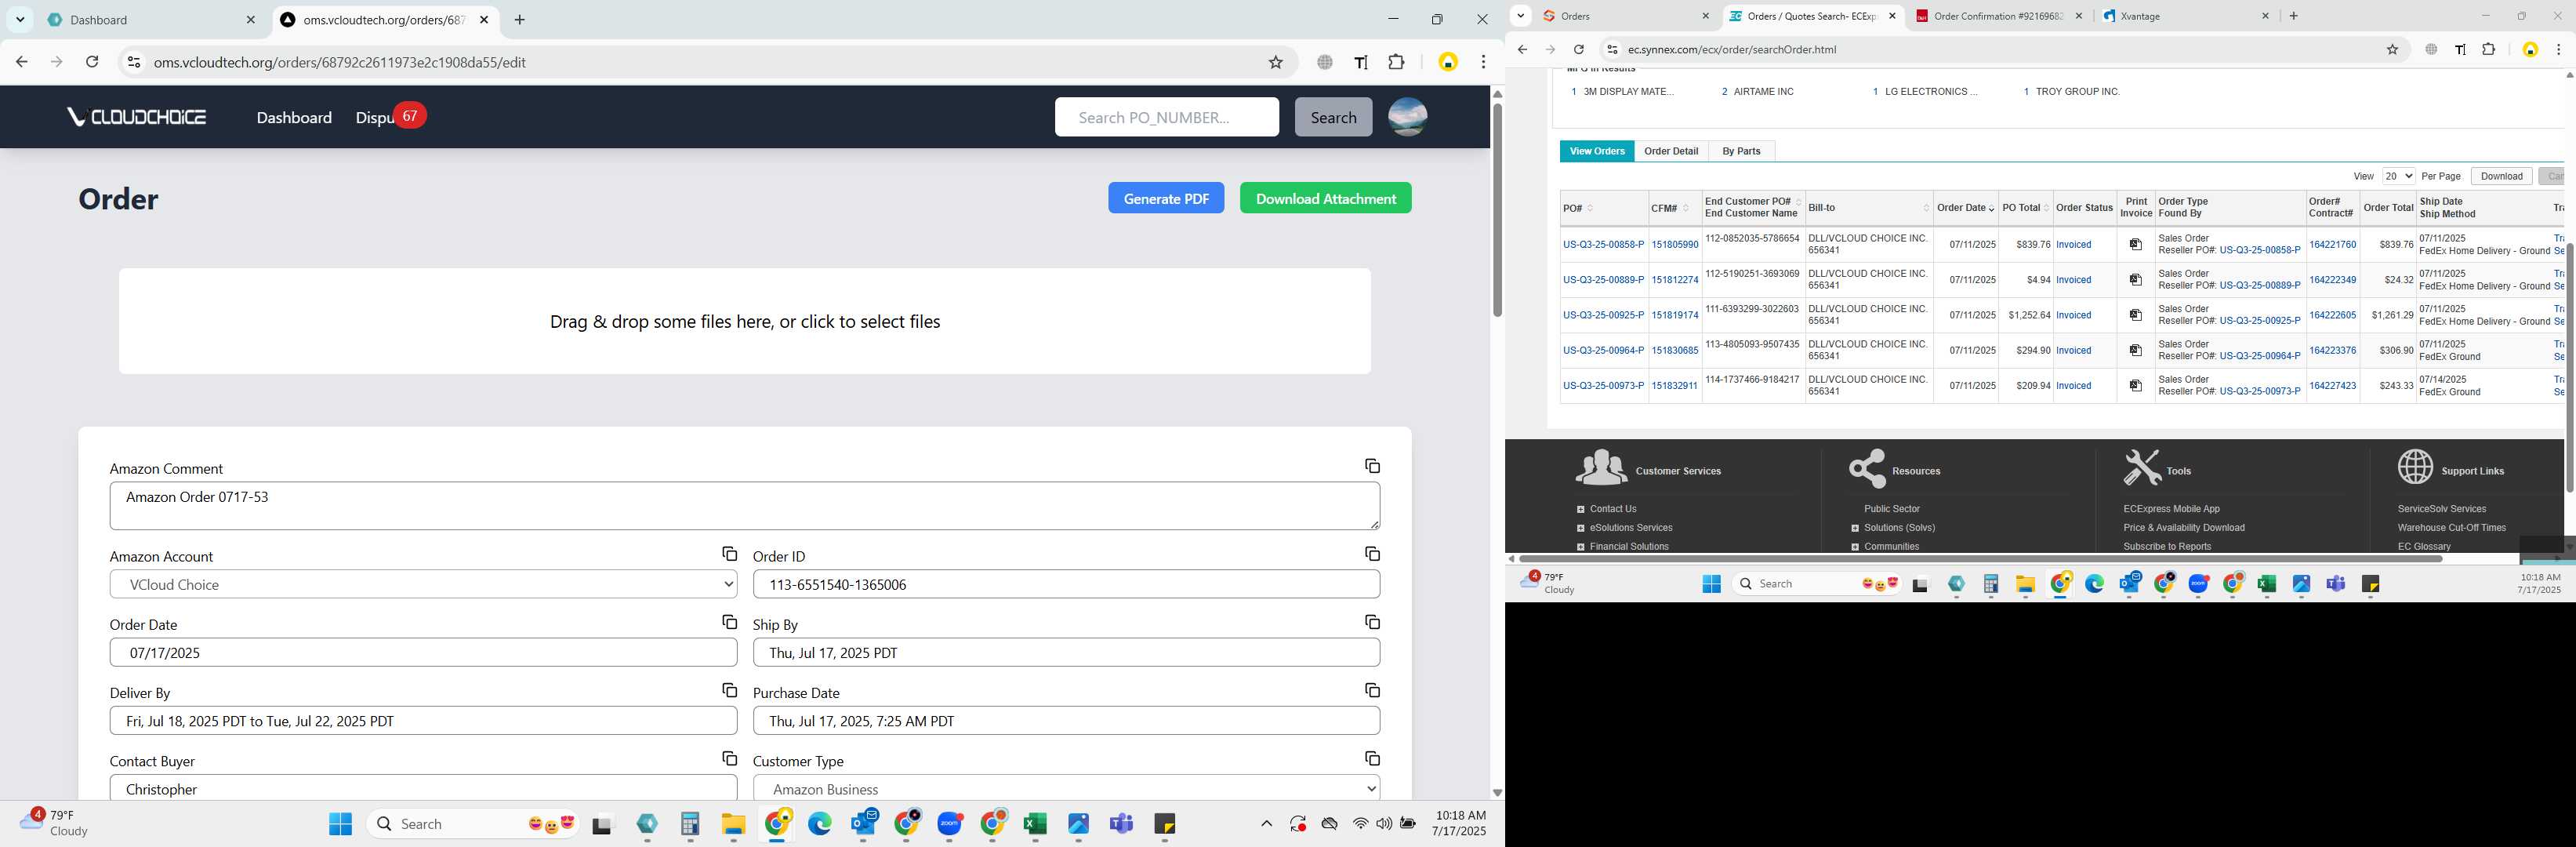
Task: Open CFM# link 151805990
Action: (1674, 245)
